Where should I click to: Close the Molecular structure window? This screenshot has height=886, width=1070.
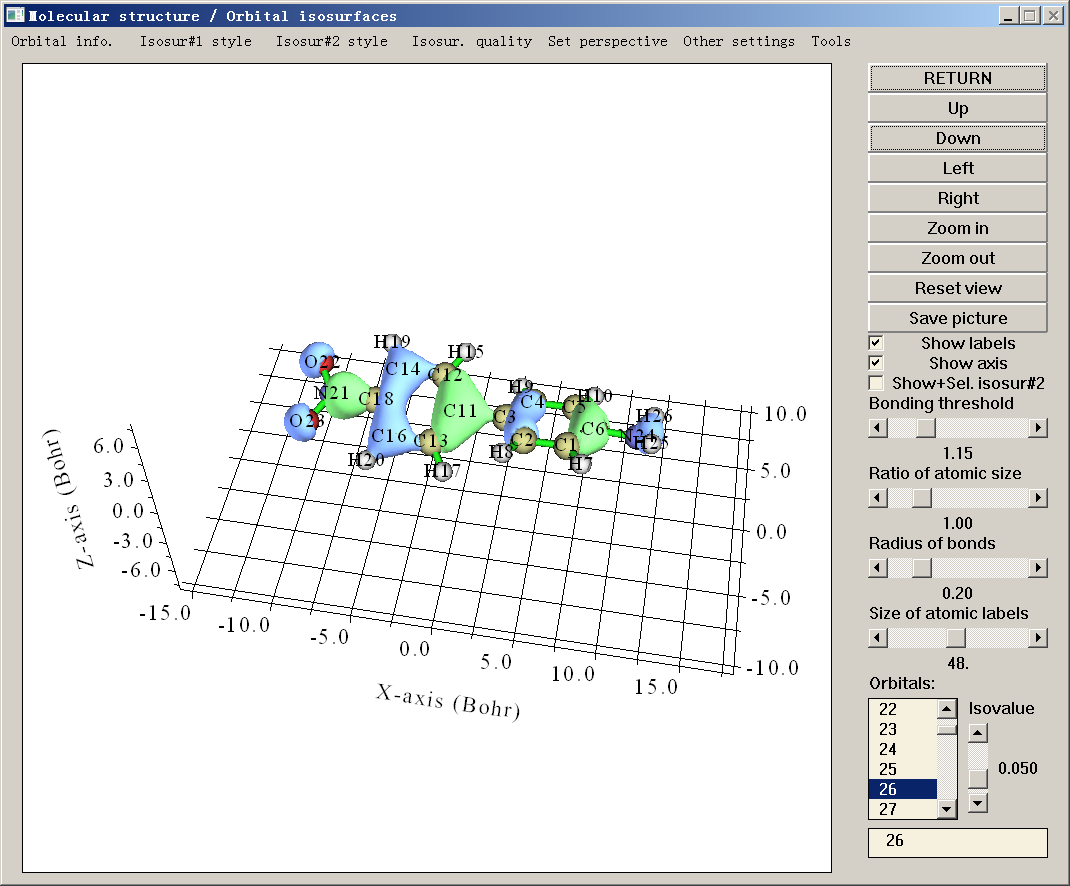click(x=1053, y=16)
